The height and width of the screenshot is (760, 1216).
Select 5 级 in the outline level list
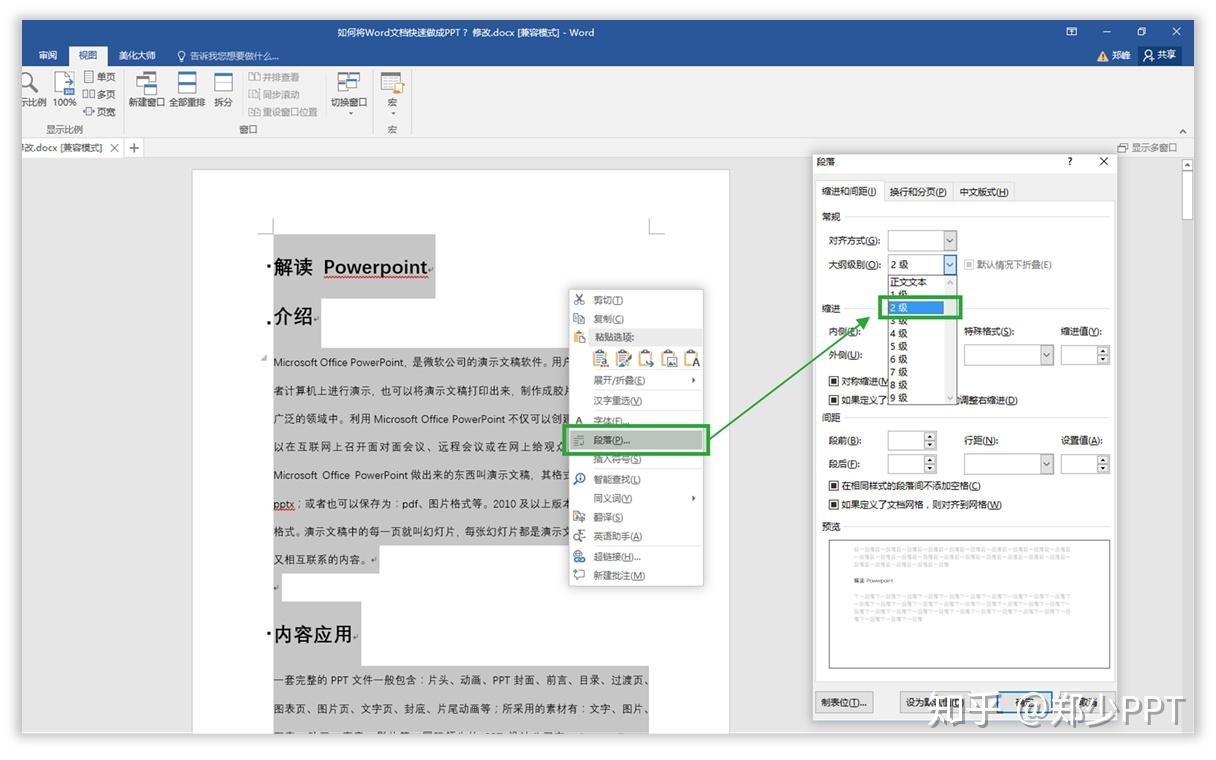(x=915, y=346)
